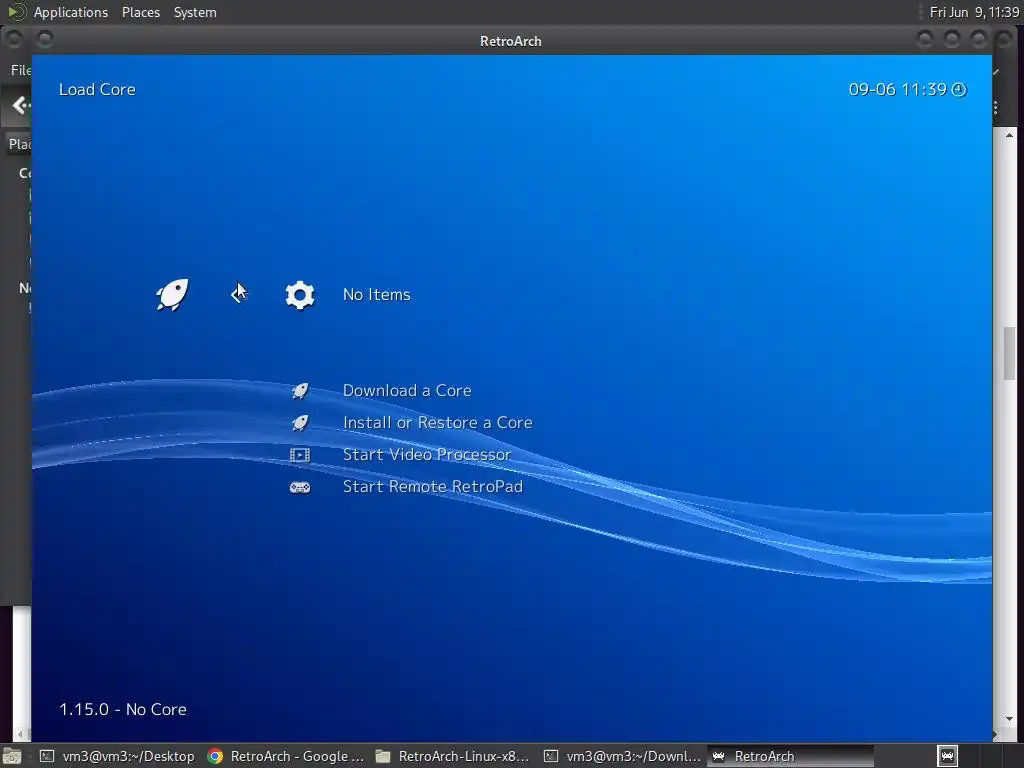
Task: Click the MATE logo icon in the top panel
Action: (16, 12)
